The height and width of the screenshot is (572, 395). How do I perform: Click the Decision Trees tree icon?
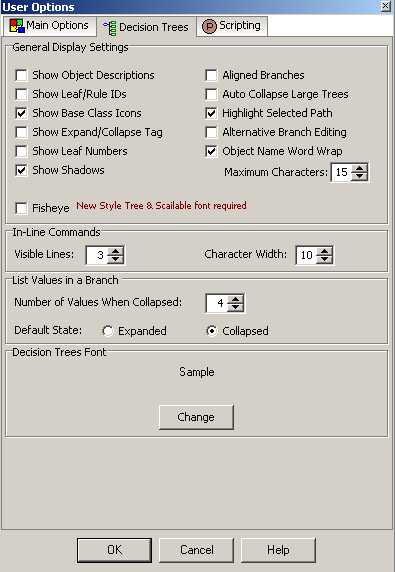[x=110, y=28]
